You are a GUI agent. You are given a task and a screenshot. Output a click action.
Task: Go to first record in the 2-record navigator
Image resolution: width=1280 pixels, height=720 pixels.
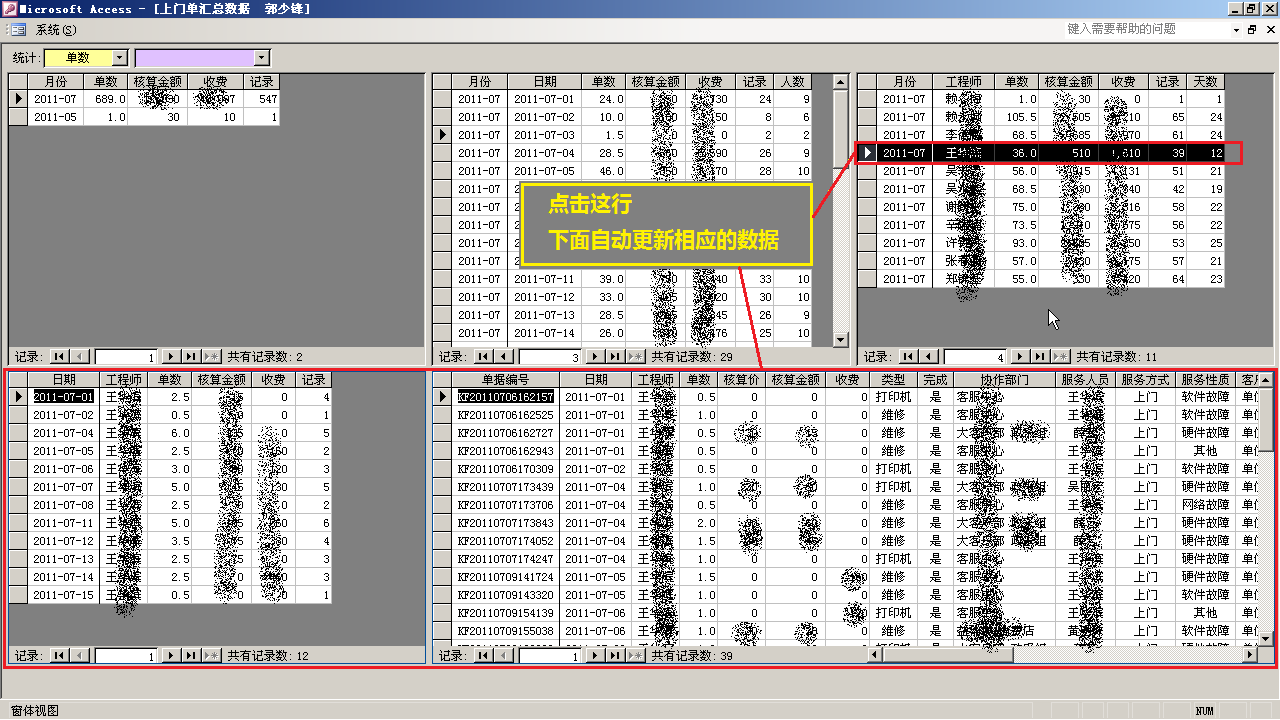59,357
